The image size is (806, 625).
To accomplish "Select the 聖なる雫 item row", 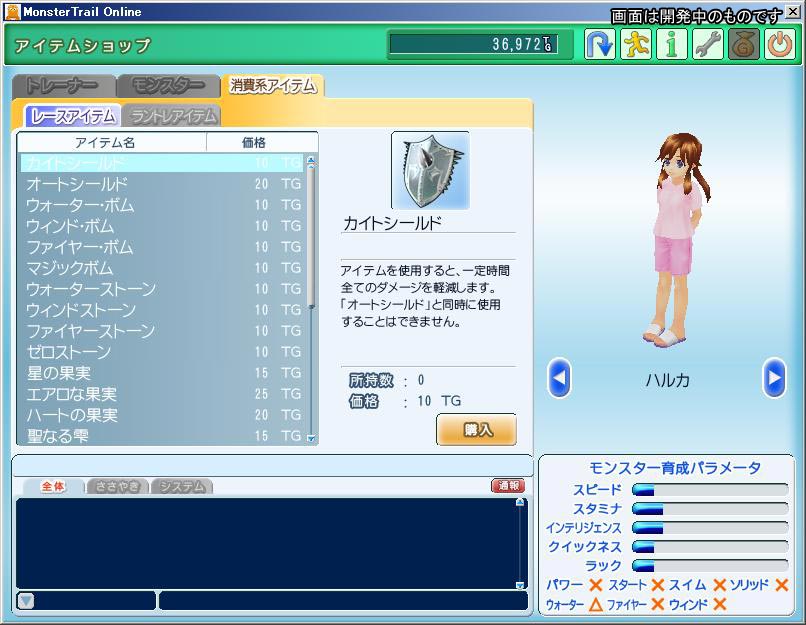I will (163, 436).
